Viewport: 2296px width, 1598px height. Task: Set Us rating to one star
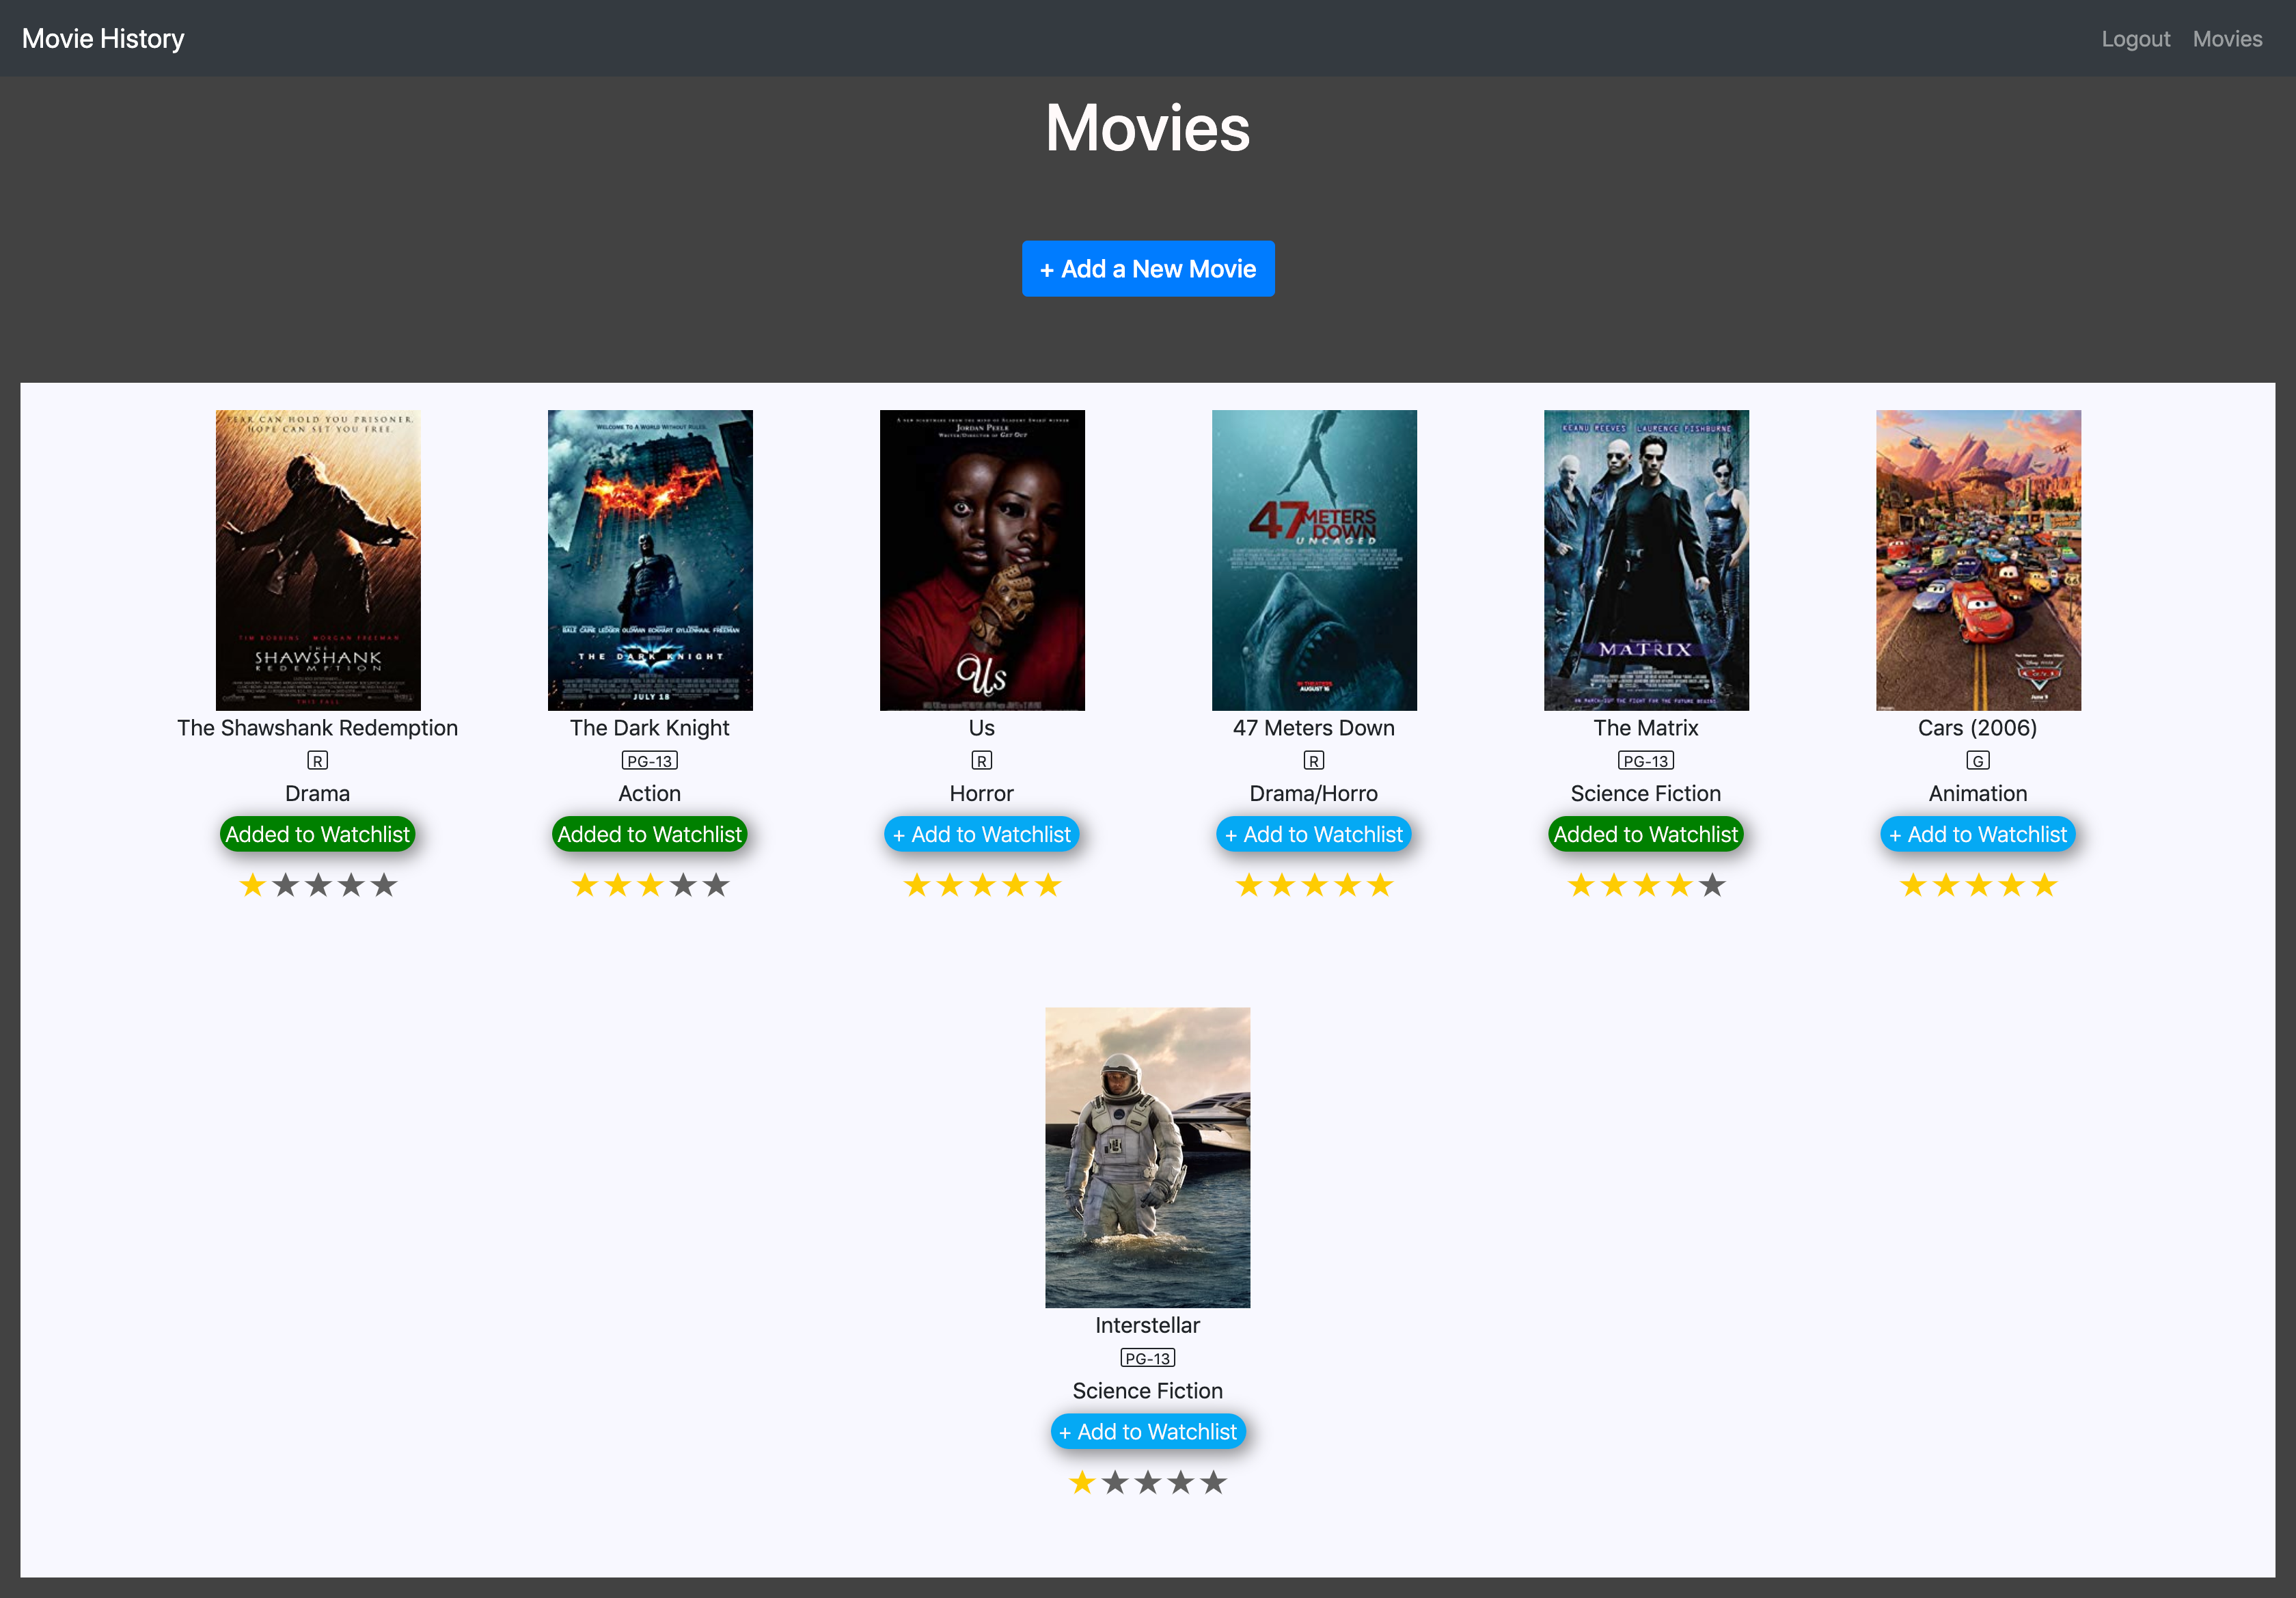[x=916, y=885]
